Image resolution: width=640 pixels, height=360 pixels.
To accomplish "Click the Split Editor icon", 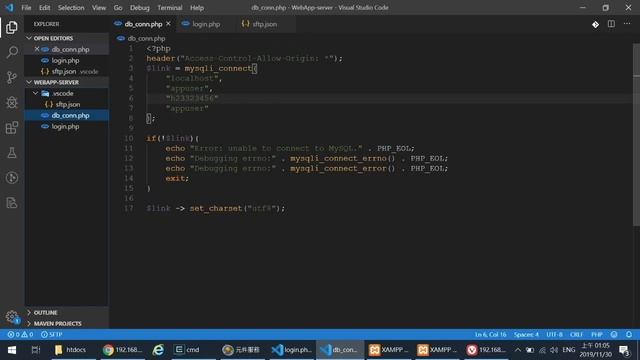I will coord(611,24).
